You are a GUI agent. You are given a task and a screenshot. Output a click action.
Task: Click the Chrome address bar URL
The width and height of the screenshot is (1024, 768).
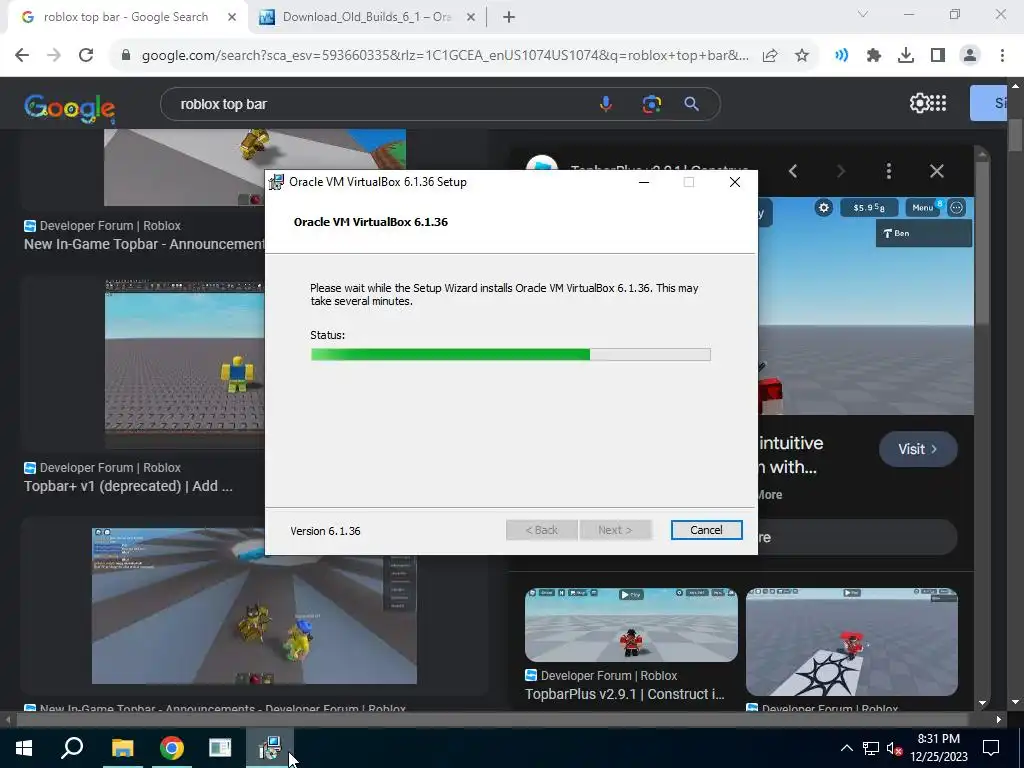click(445, 56)
